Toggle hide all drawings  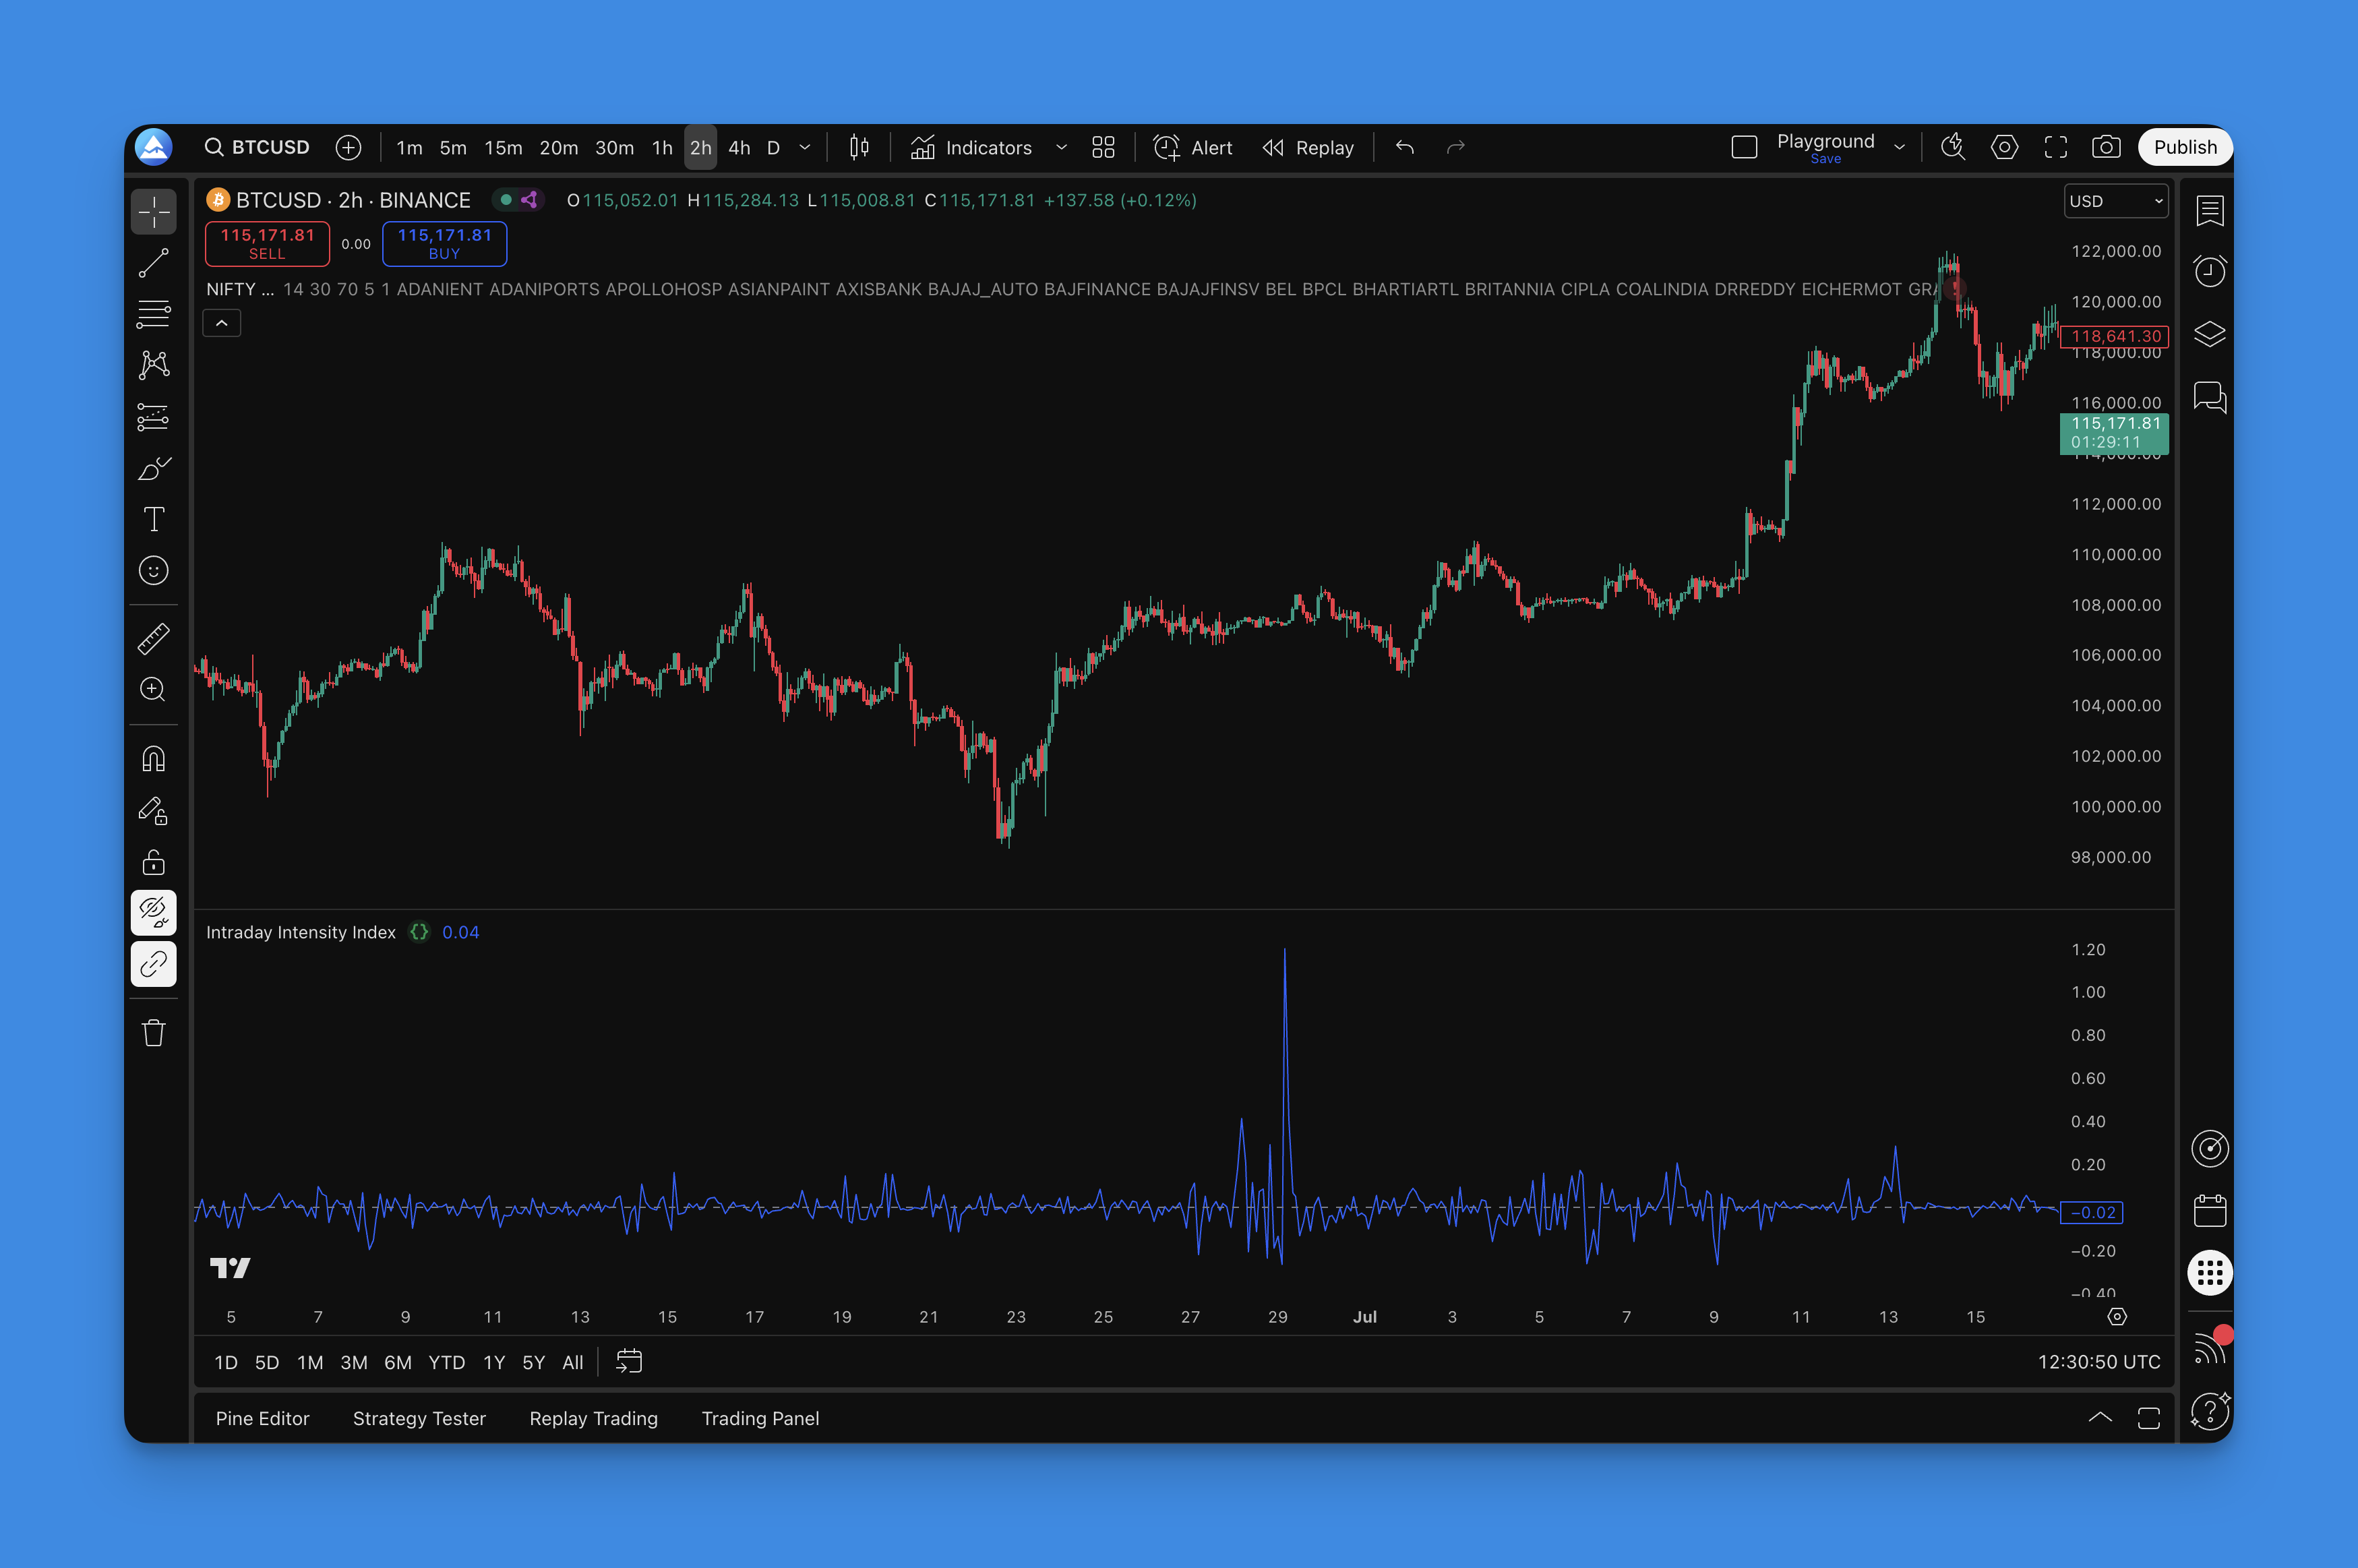[153, 913]
